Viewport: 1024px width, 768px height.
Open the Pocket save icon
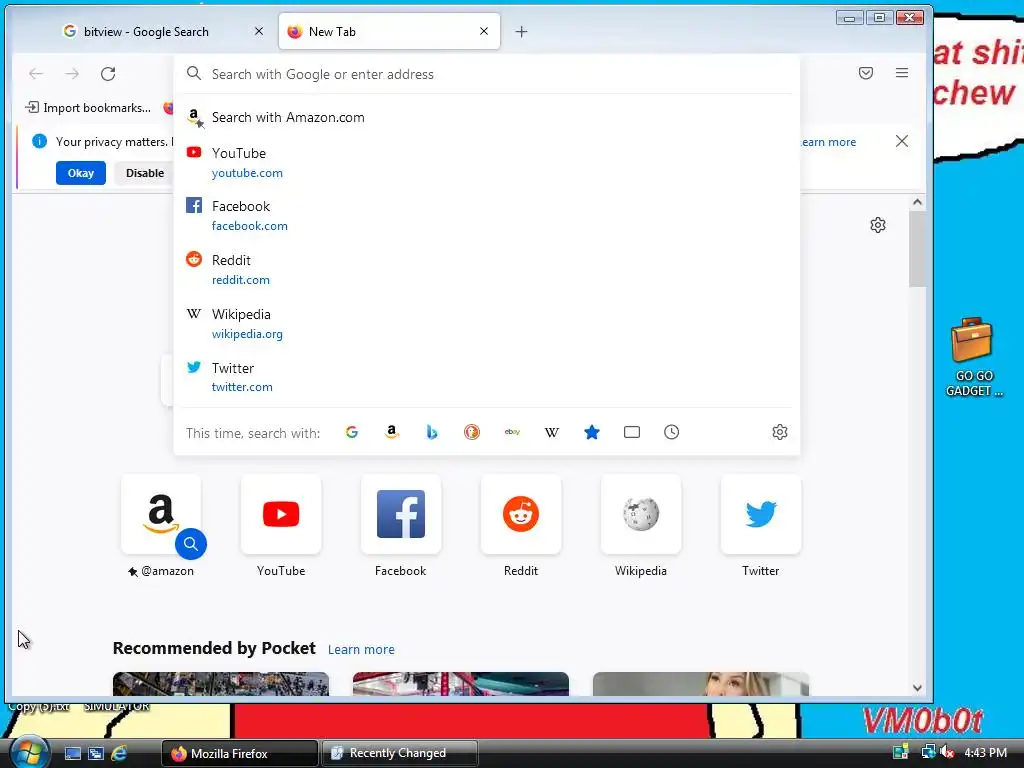click(x=866, y=73)
